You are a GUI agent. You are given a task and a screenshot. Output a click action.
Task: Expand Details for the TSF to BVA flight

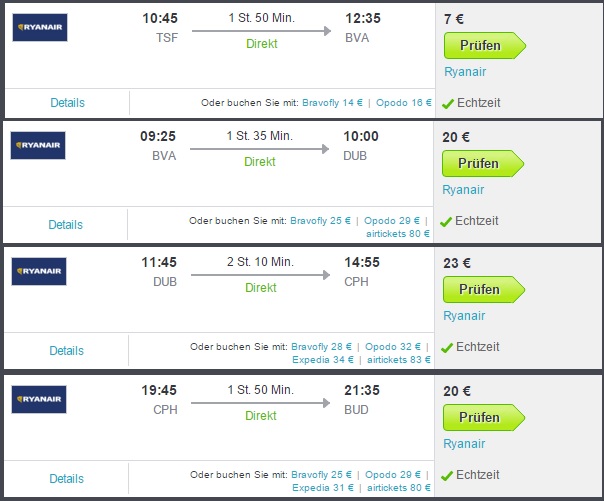(67, 103)
